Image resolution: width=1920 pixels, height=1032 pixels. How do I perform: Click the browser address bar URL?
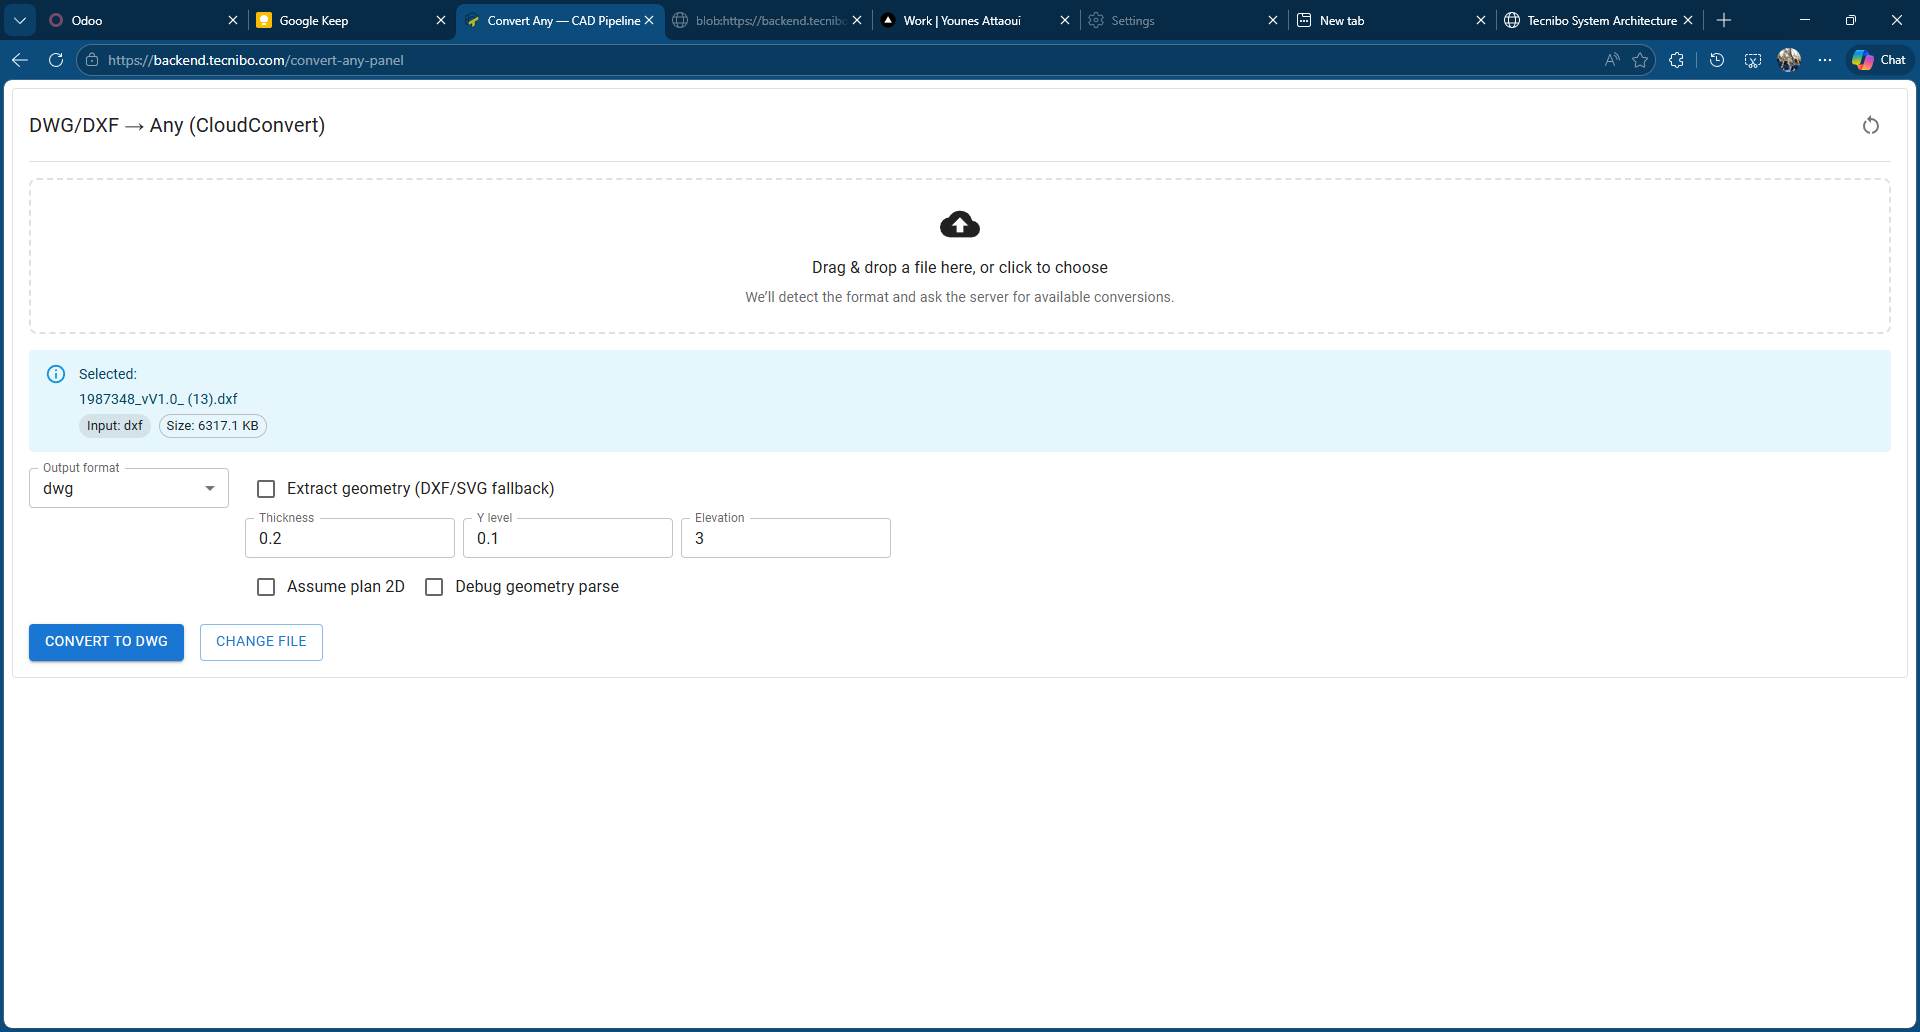click(x=256, y=60)
